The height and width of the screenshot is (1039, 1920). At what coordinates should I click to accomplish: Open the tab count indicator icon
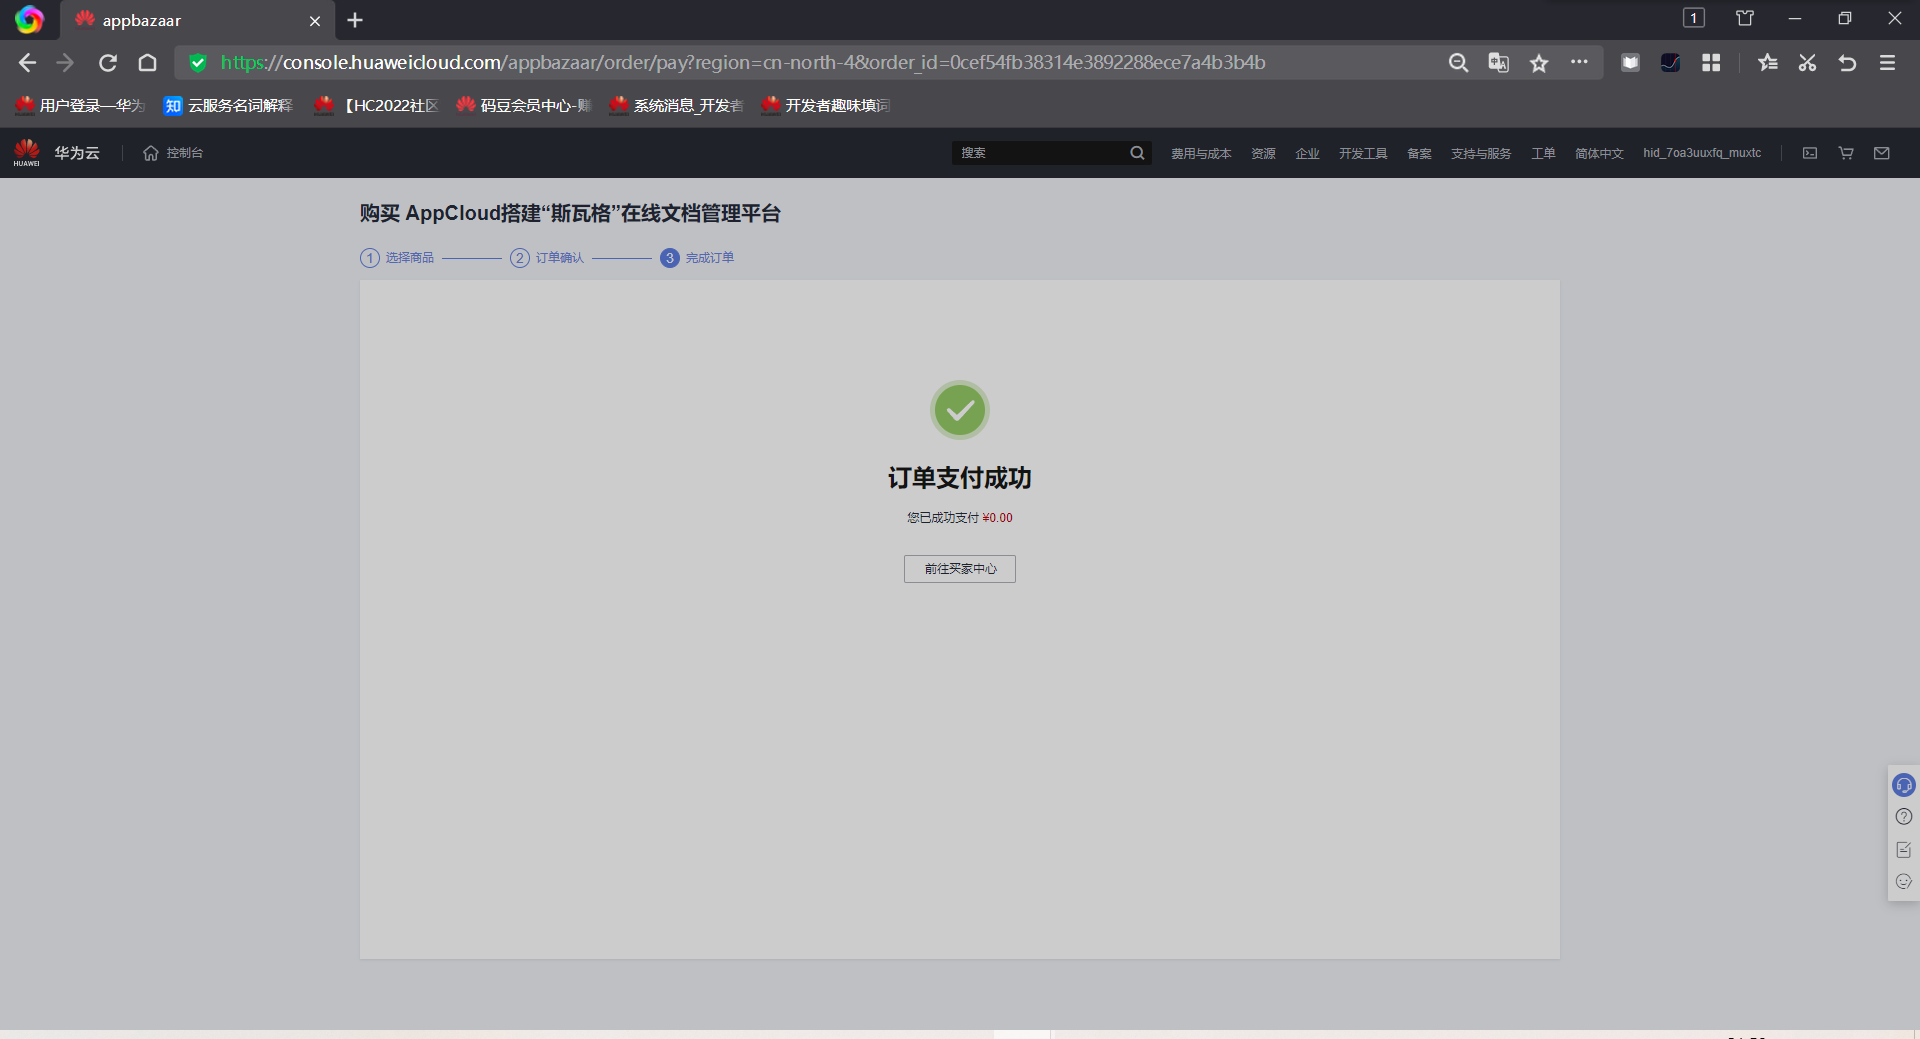(x=1693, y=18)
